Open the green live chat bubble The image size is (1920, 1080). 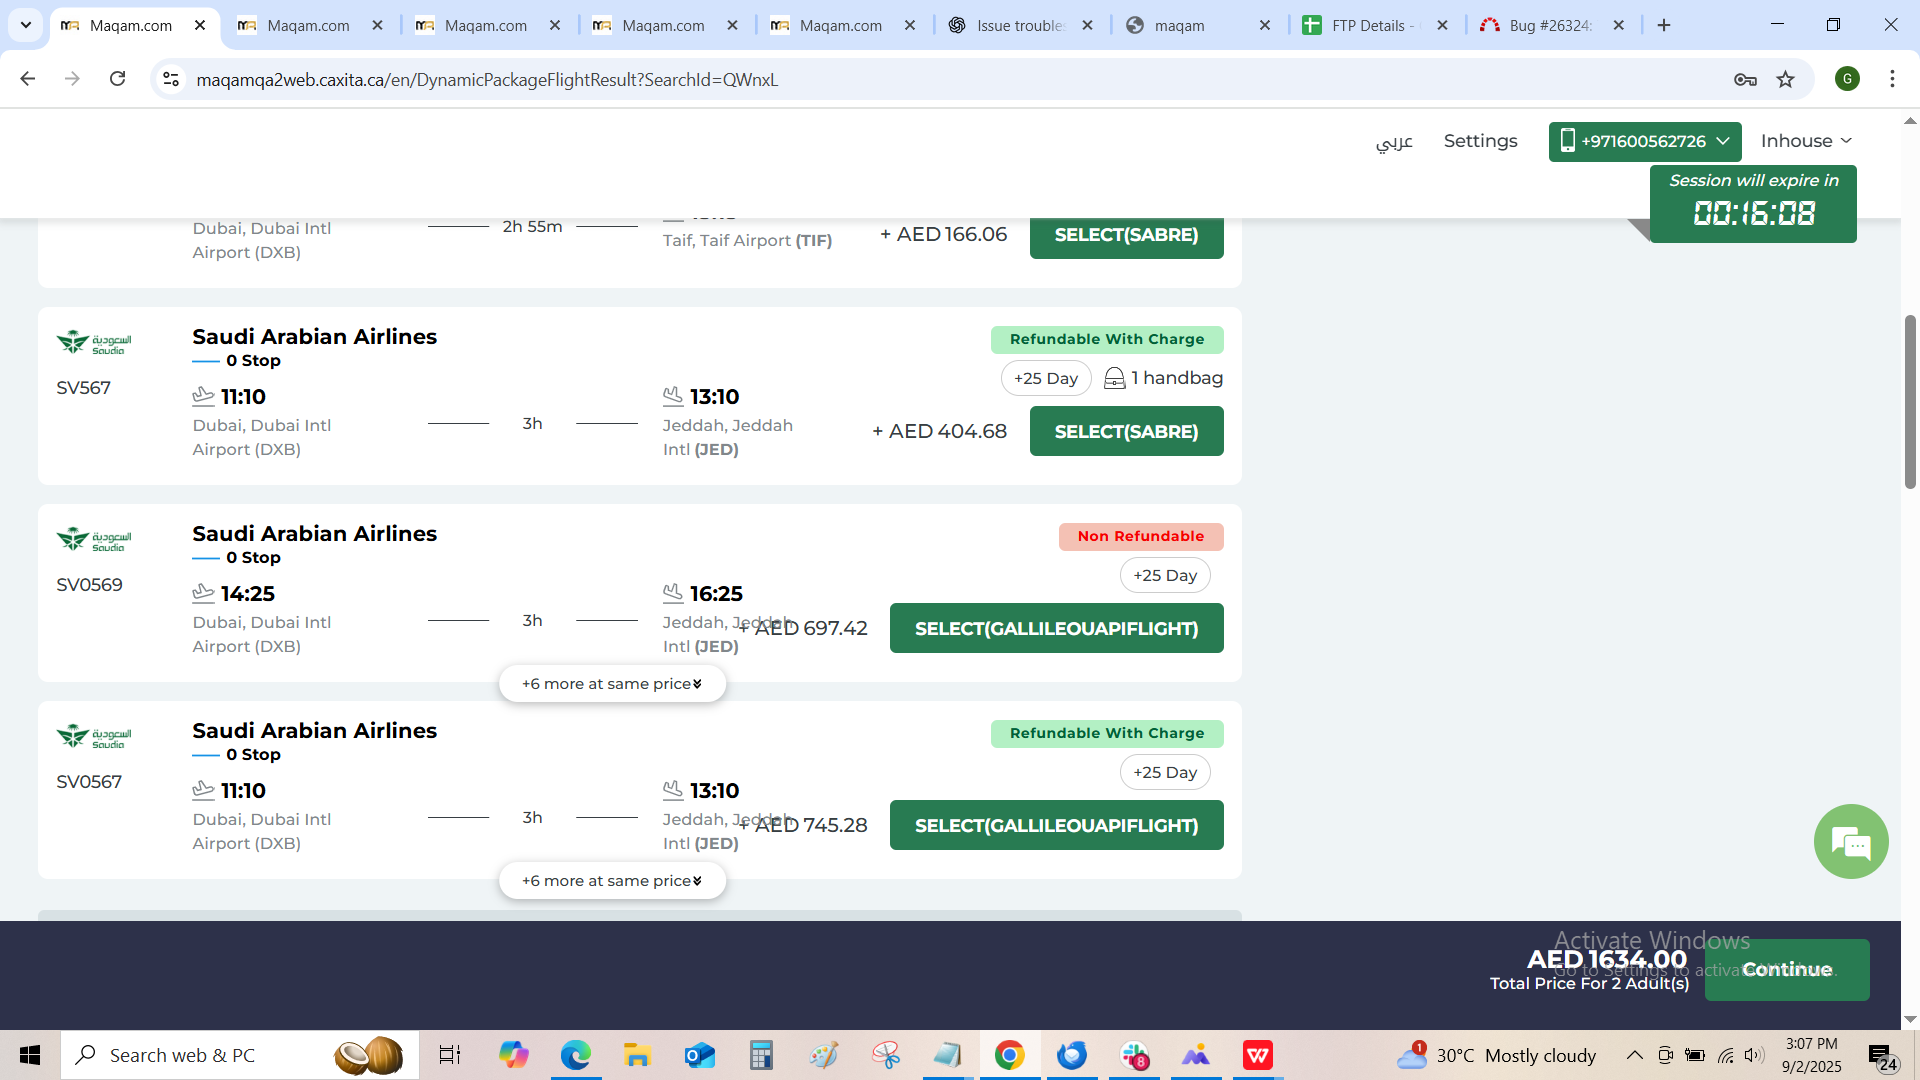[1851, 842]
